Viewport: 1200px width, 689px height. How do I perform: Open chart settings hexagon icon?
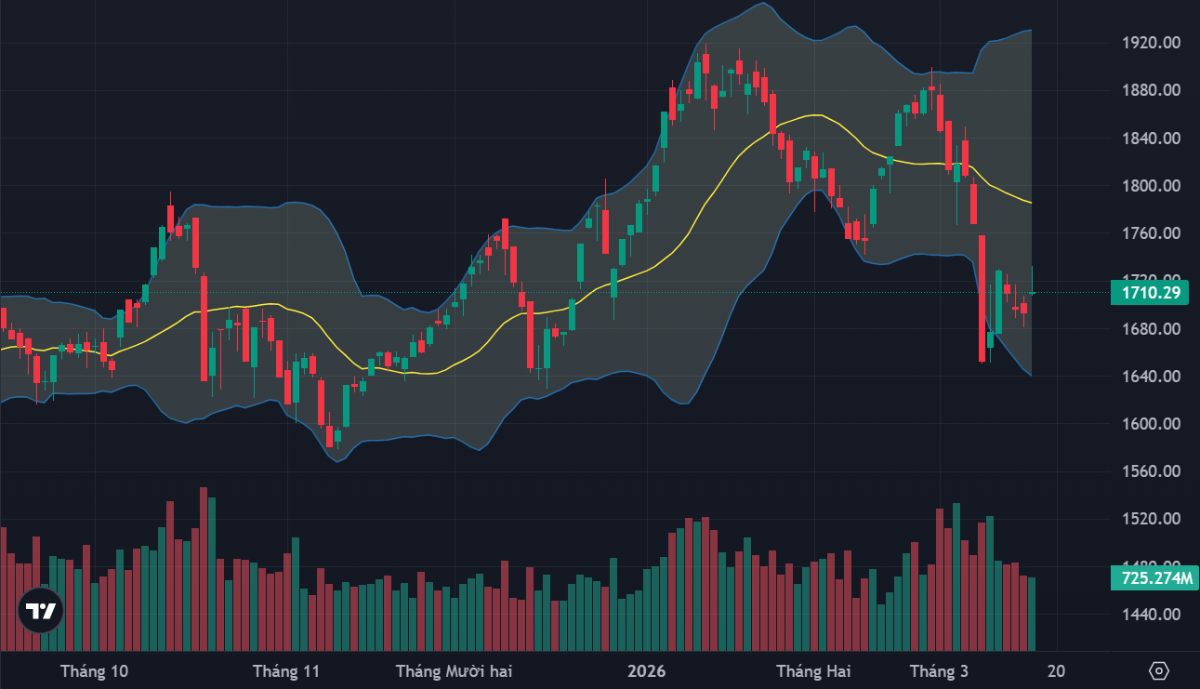(1159, 671)
